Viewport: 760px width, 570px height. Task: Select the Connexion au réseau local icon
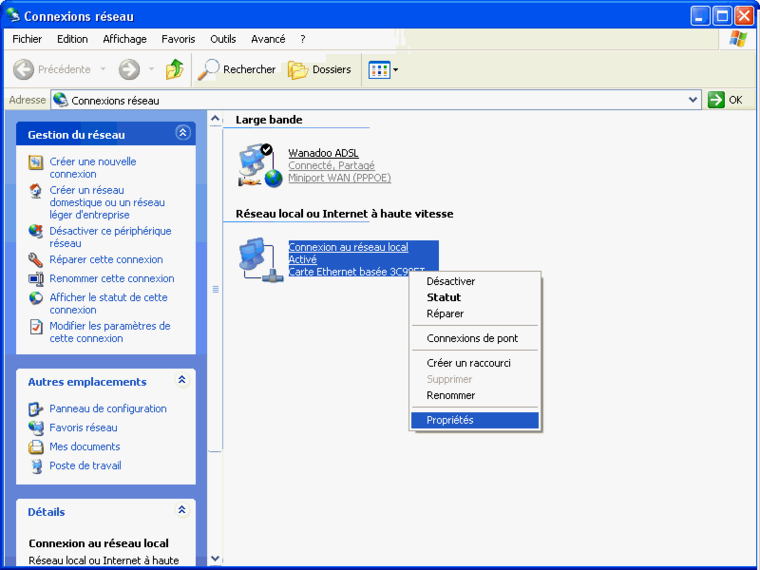(260, 260)
